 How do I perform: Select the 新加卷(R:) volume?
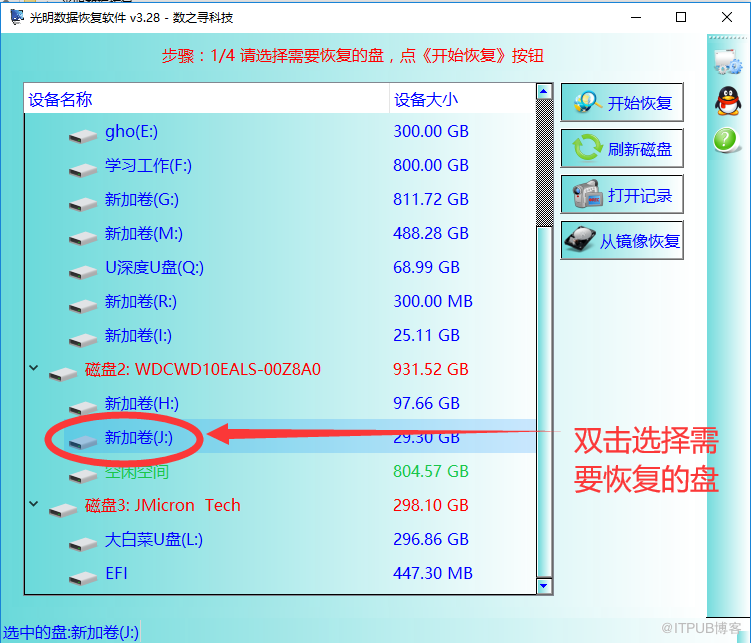pyautogui.click(x=280, y=301)
